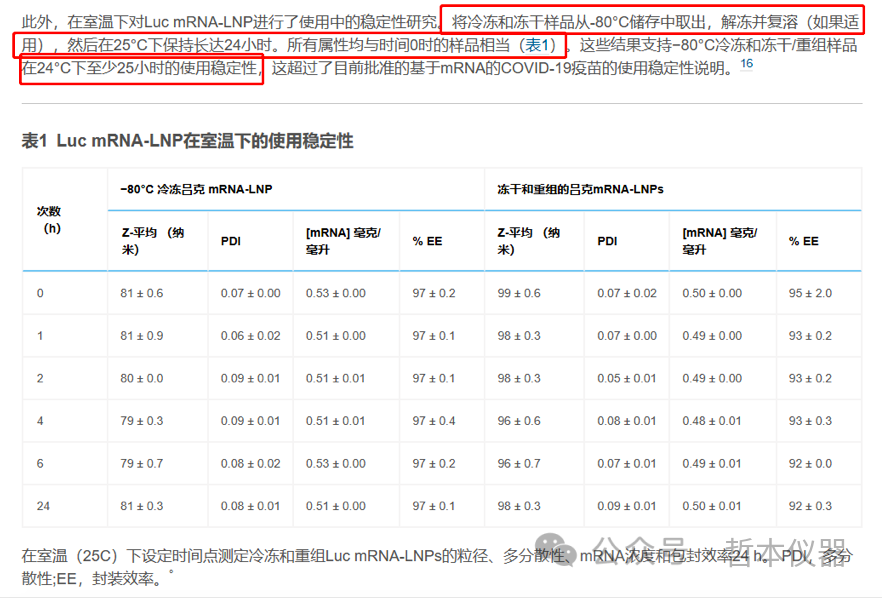Select 'Z-平均 (纳米)' header under the −80°C frozen group
Viewport: 882px width, 598px height.
pyautogui.click(x=152, y=241)
